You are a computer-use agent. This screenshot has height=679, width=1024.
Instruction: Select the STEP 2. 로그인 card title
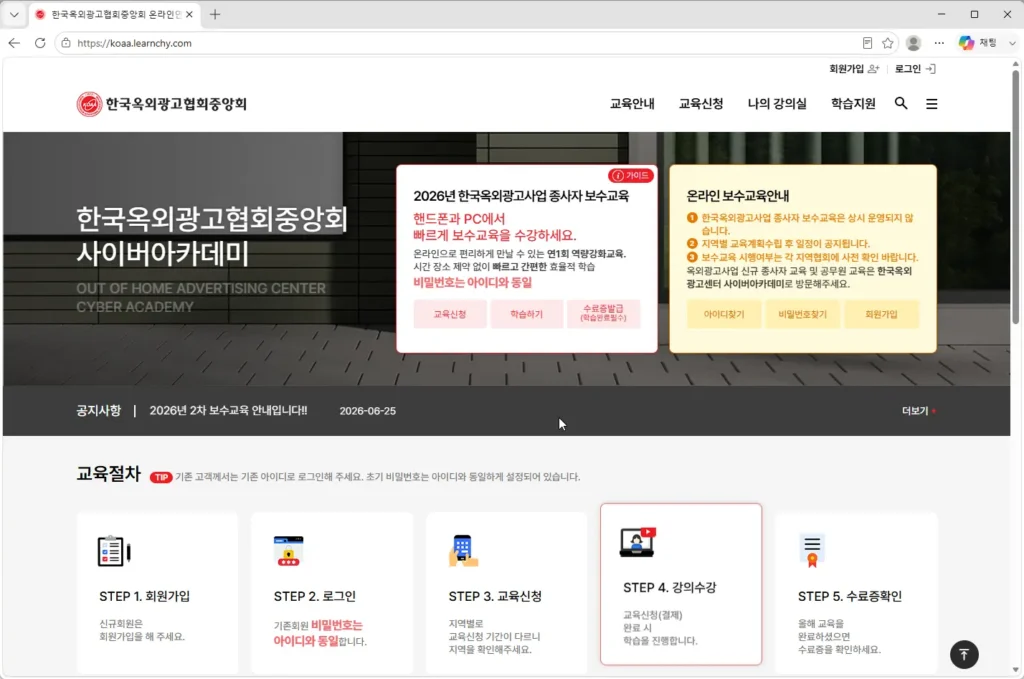315,596
